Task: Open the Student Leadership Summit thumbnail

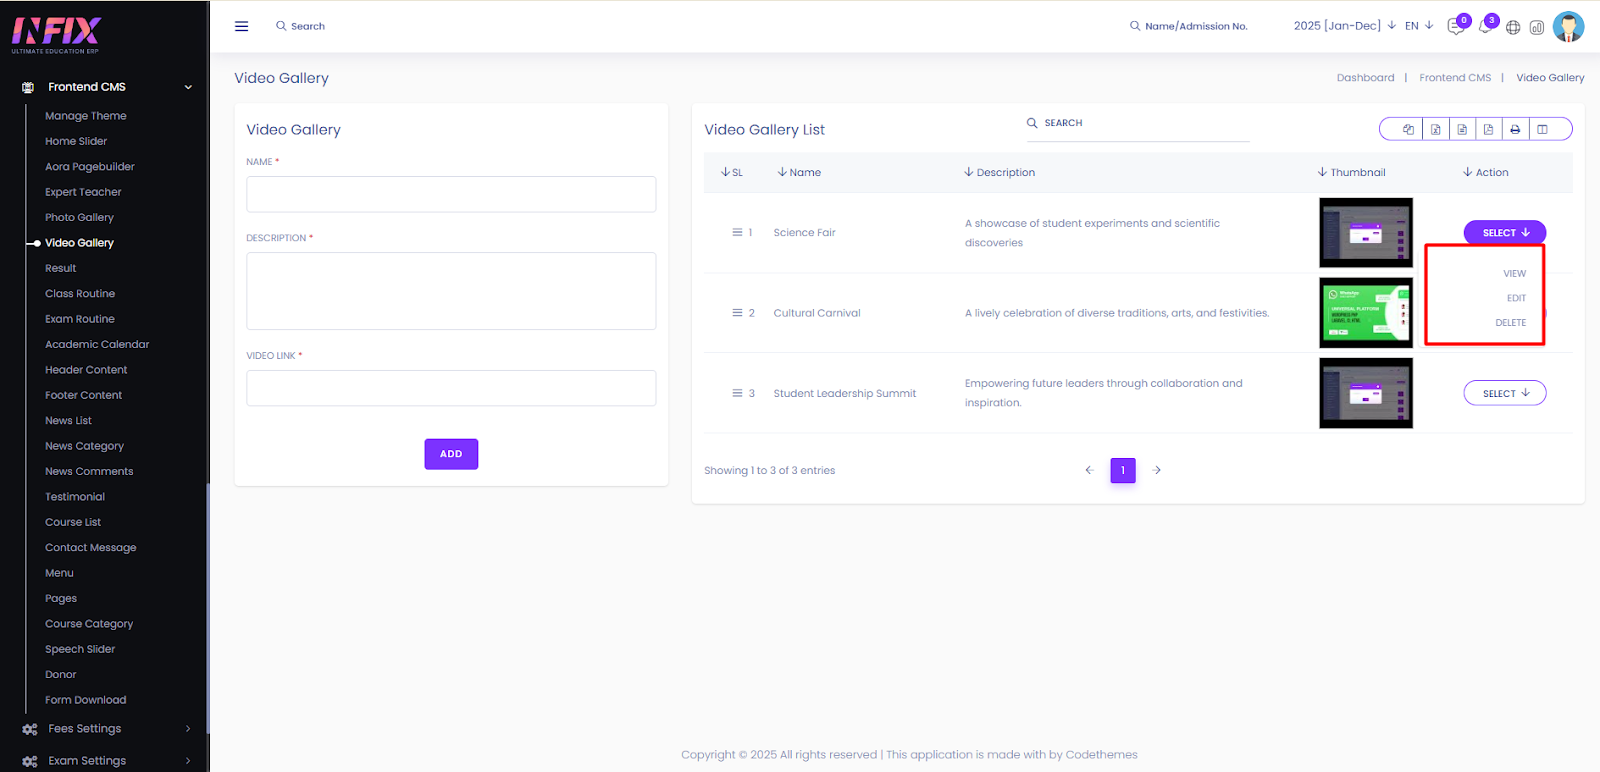Action: click(x=1366, y=393)
